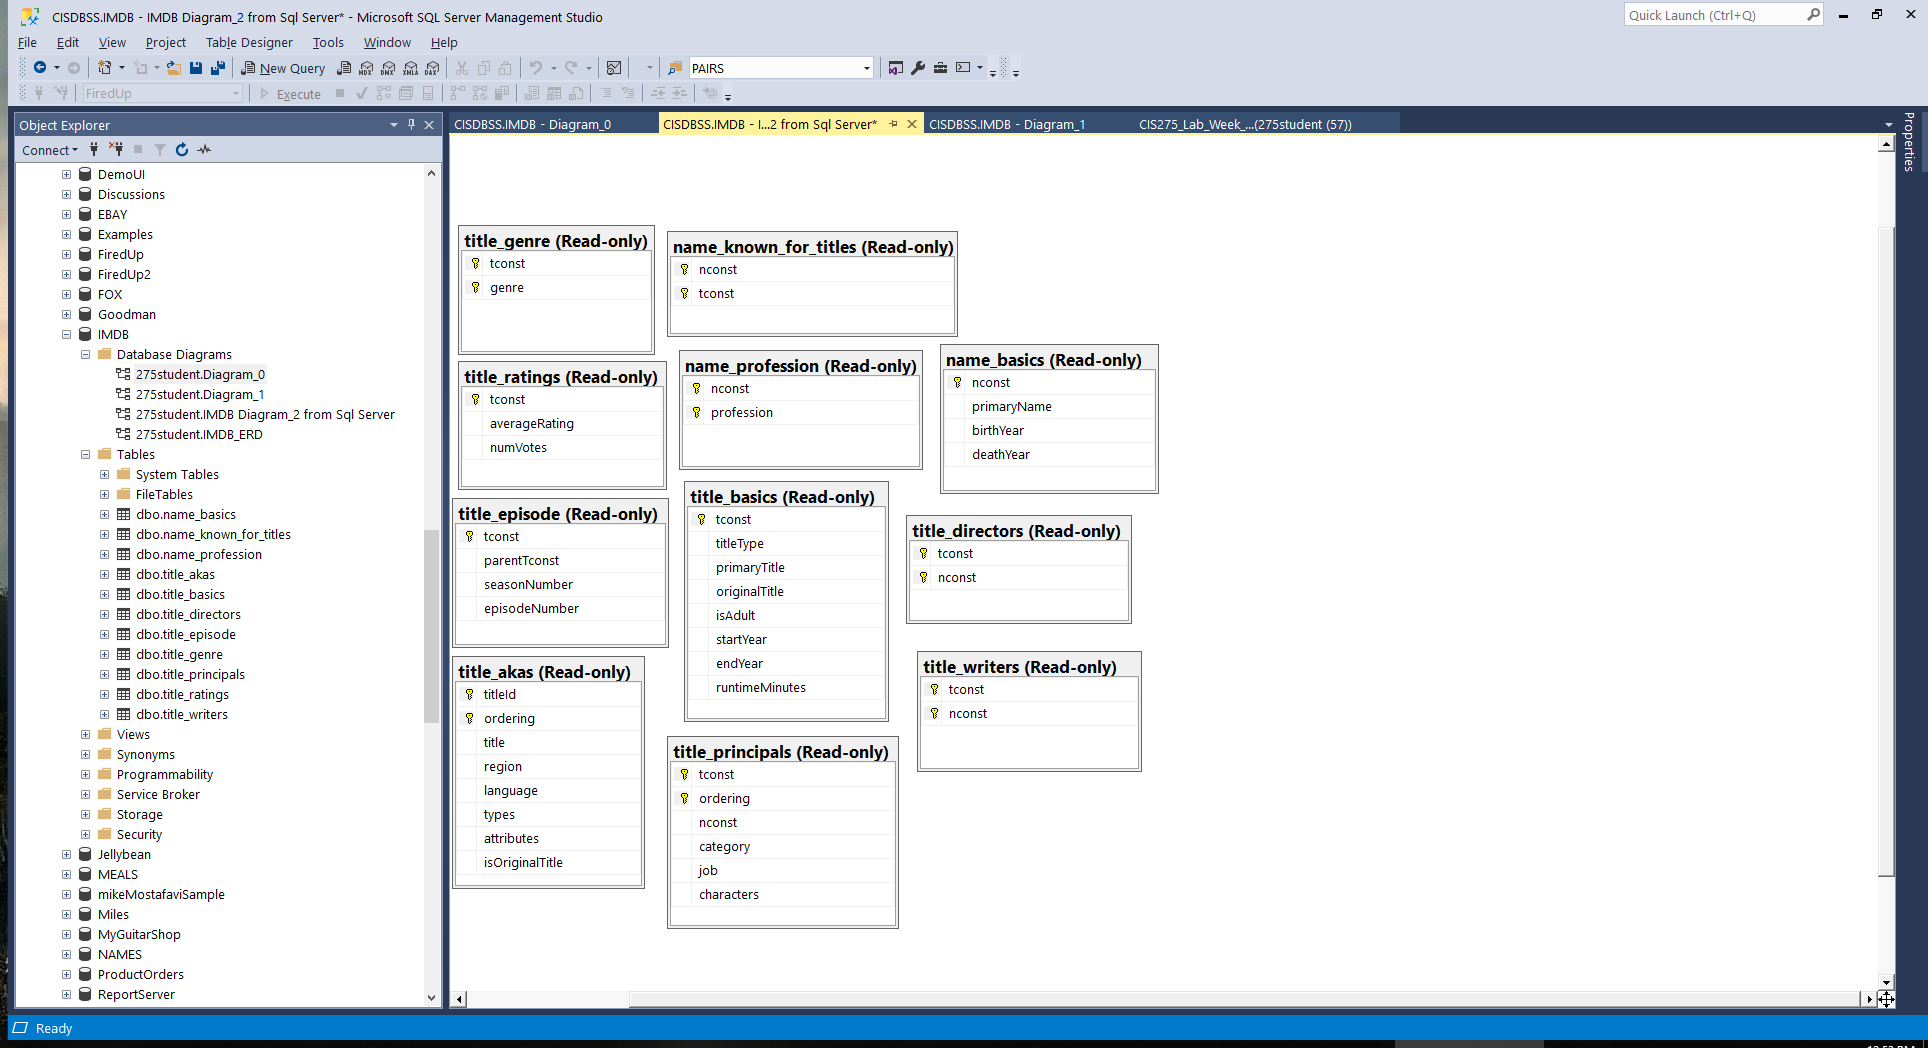This screenshot has width=1928, height=1048.
Task: Toggle the Object Explorer auto-hide pin
Action: (411, 125)
